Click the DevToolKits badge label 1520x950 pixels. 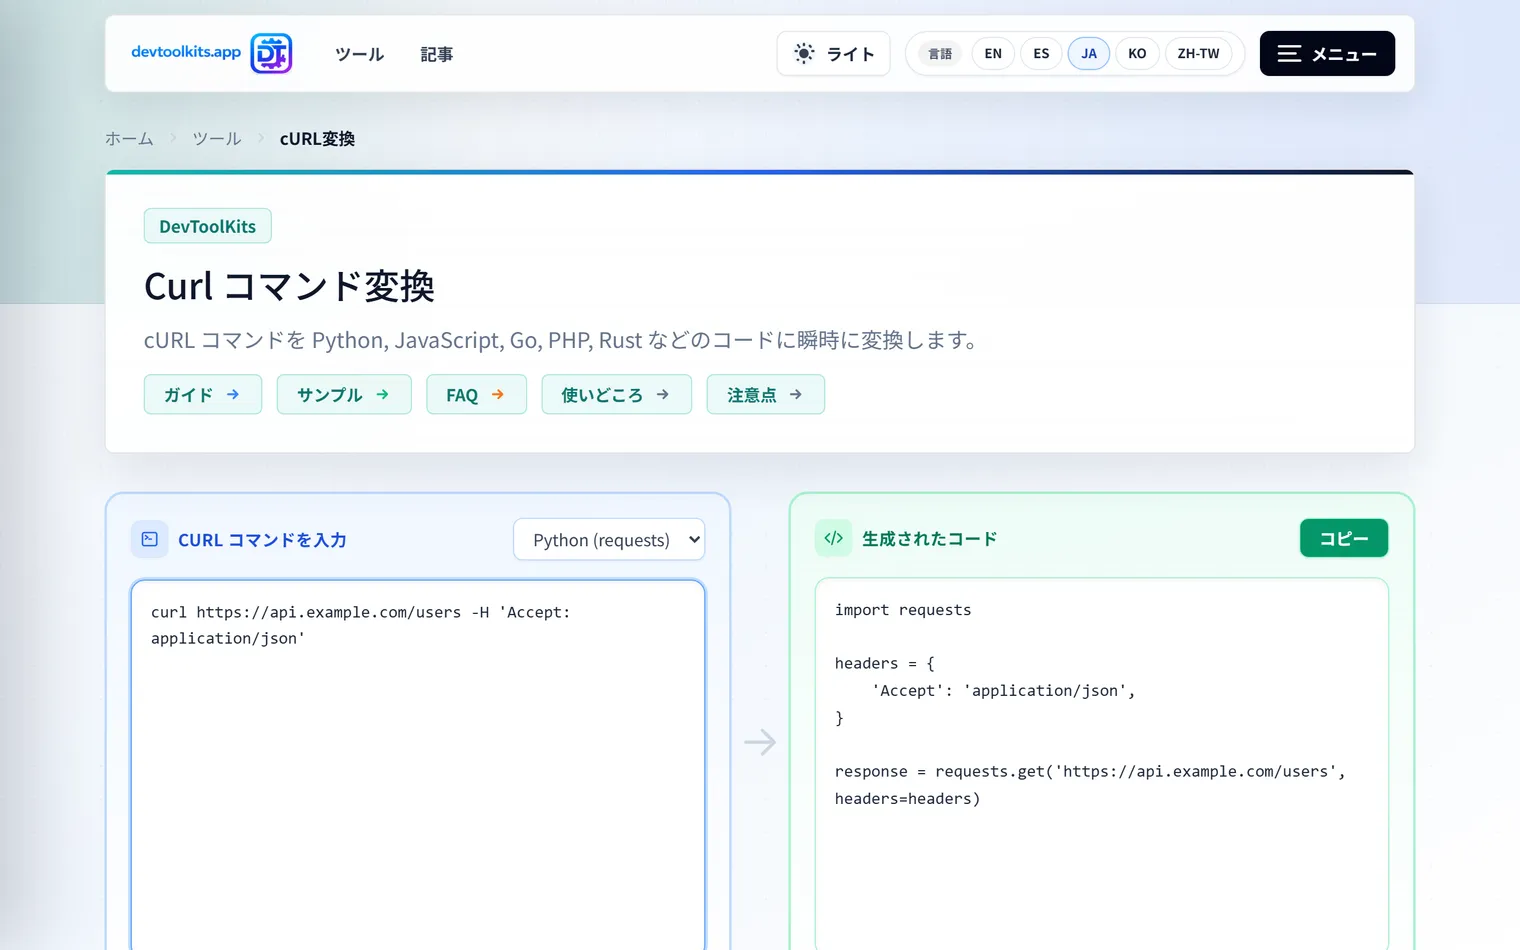(x=208, y=226)
